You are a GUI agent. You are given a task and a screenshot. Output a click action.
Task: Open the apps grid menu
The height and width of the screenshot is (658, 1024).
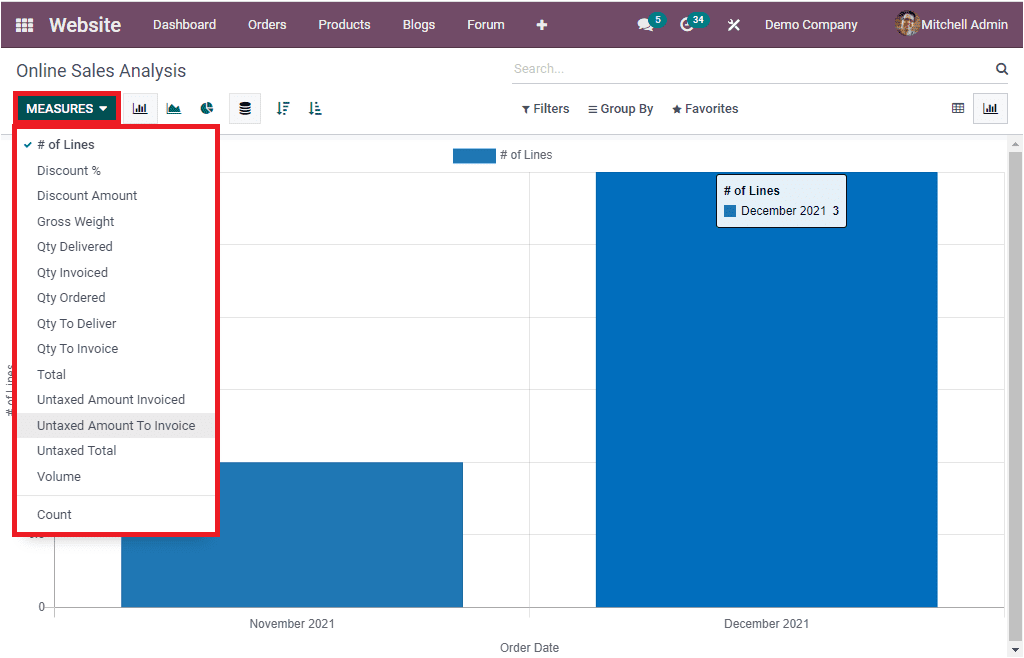coord(24,23)
